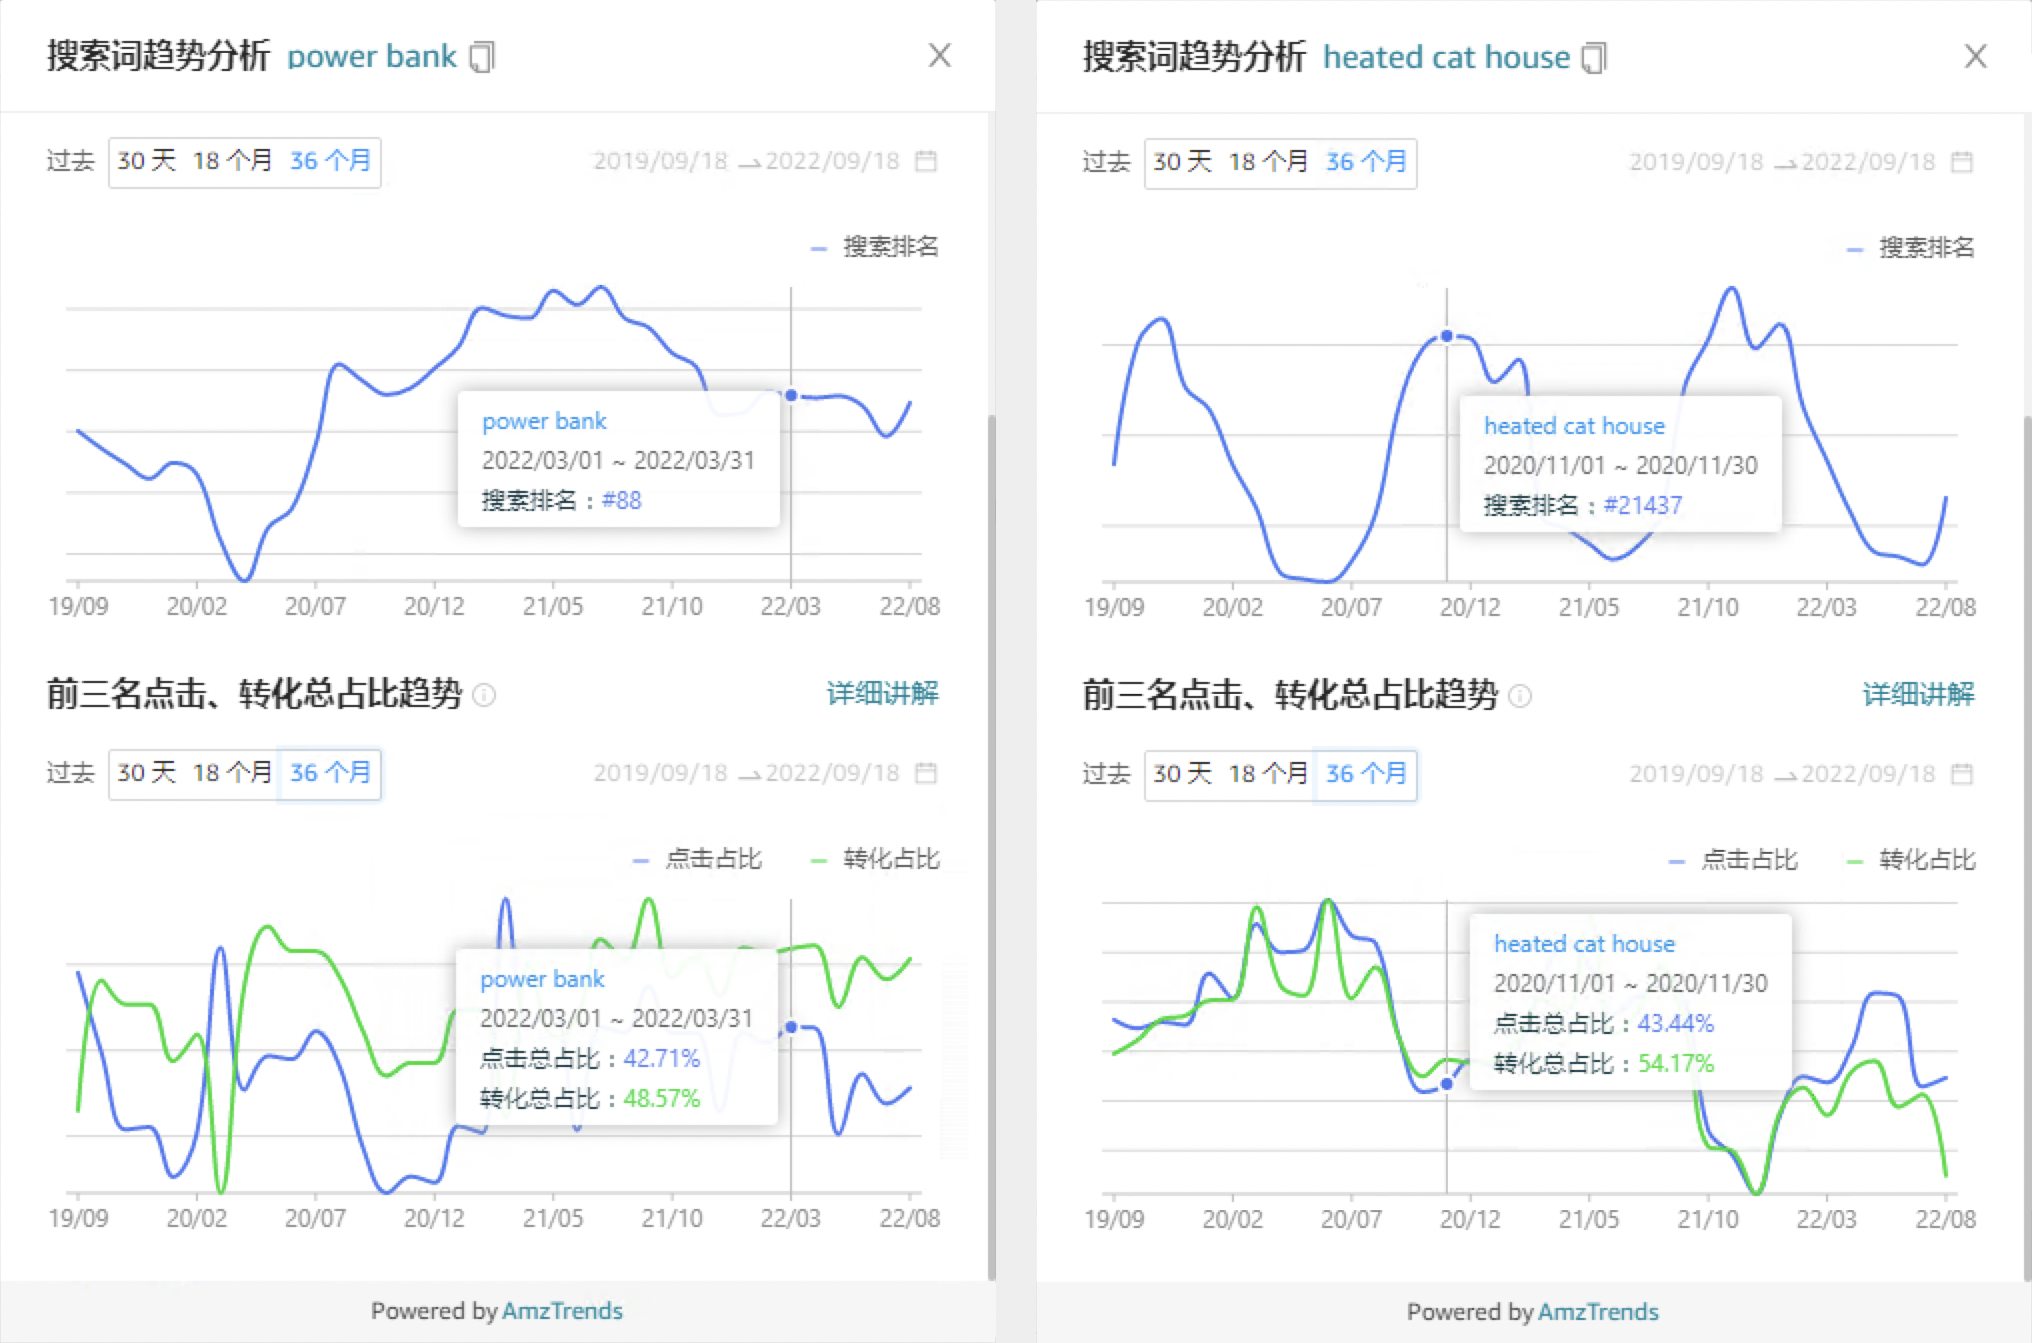This screenshot has width=2032, height=1343.
Task: Open the calendar icon in heated cat house conversion chart
Action: (1964, 773)
